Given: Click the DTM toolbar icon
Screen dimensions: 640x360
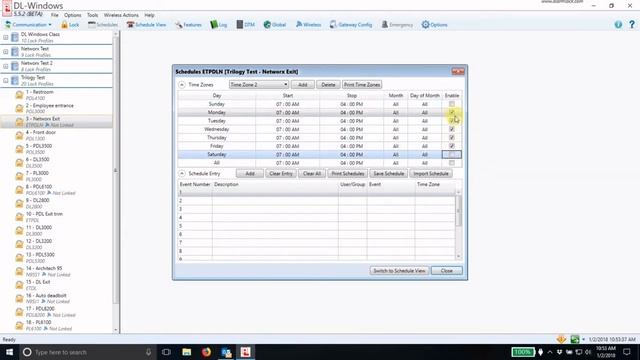Looking at the screenshot, I should click(x=245, y=24).
